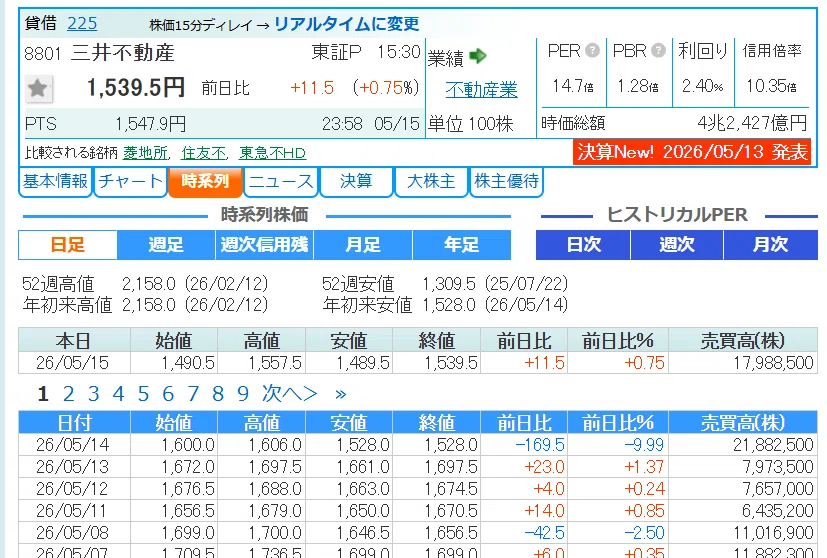This screenshot has width=827, height=558.
Task: Select 月足 monthly price series
Action: point(363,245)
